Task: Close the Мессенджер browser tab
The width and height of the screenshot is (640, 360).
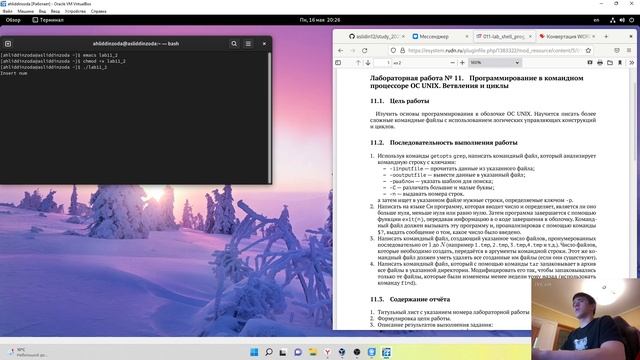Action: pos(467,36)
